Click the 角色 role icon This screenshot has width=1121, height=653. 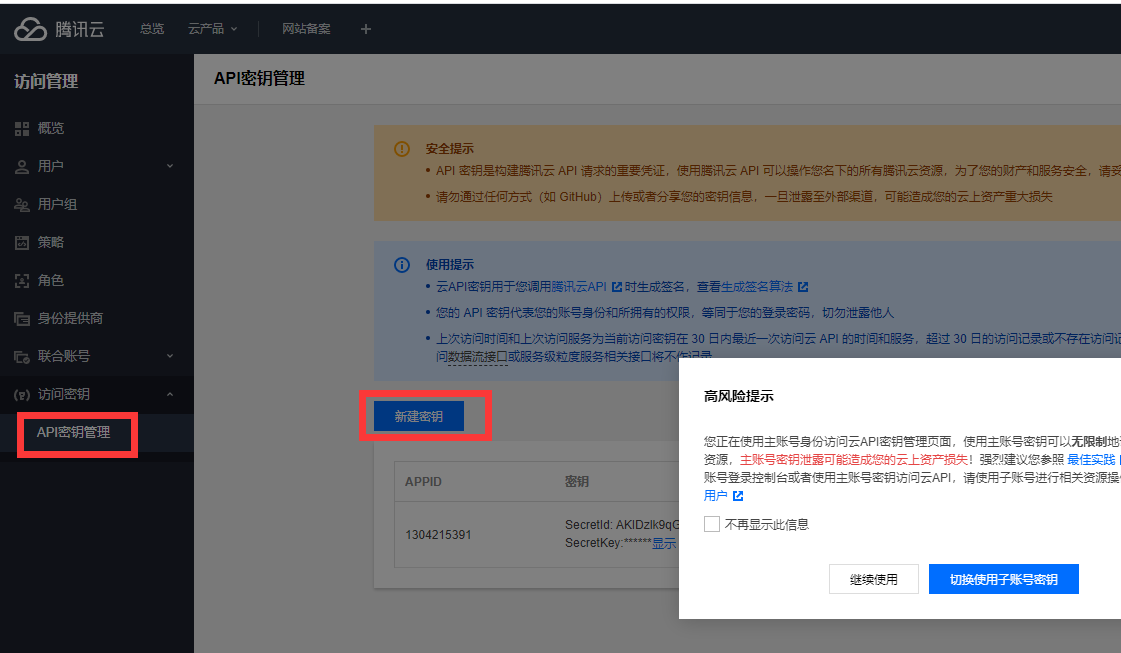(x=22, y=280)
